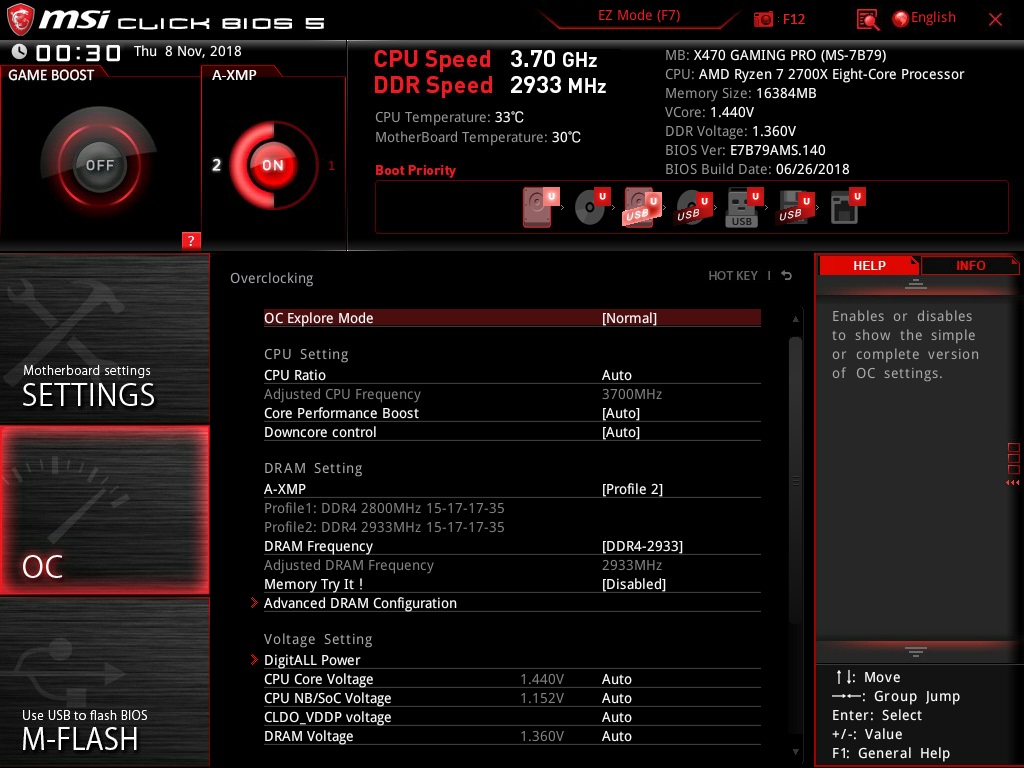The height and width of the screenshot is (768, 1024).
Task: Edit the CPU Ratio Auto field
Action: 616,375
